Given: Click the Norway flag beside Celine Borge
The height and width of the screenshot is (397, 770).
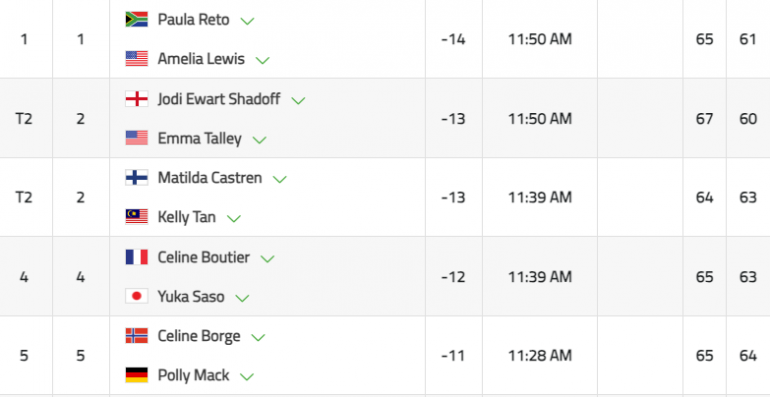Looking at the screenshot, I should pos(137,336).
